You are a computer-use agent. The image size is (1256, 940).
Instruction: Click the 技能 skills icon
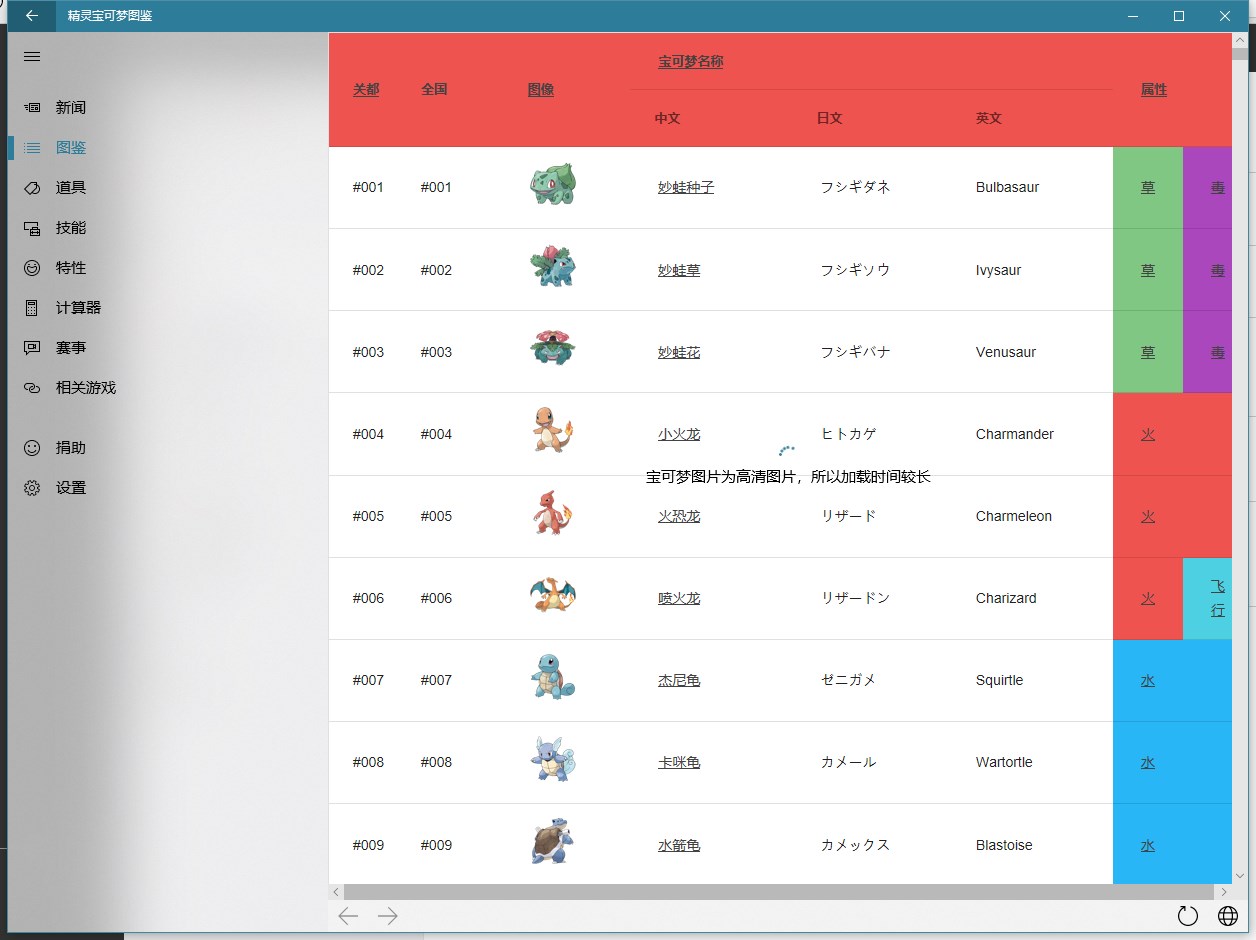tap(32, 228)
